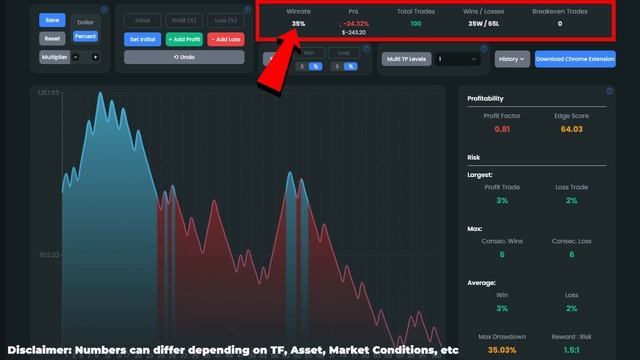Select percent unit under the small Loss field
Screen dimensions: 640x360
click(x=351, y=67)
